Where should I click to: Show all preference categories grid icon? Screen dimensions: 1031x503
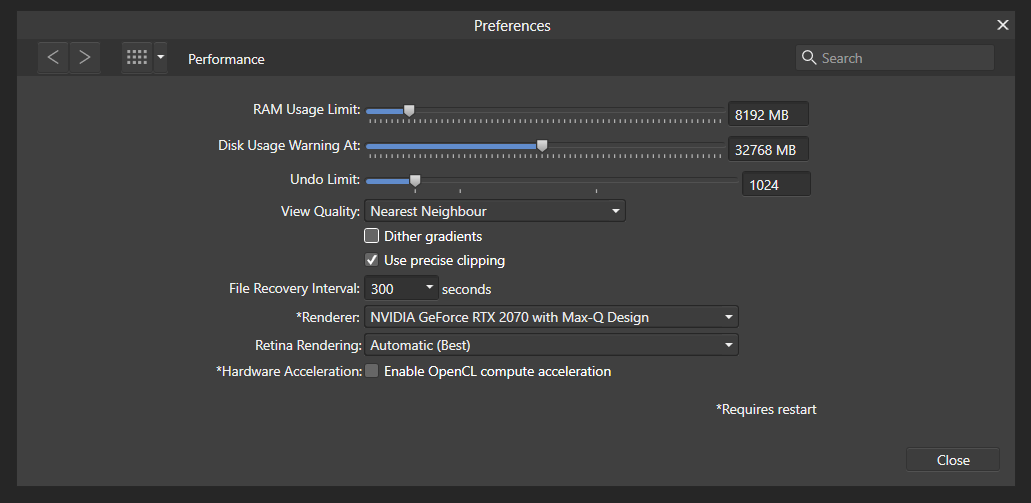(x=137, y=58)
